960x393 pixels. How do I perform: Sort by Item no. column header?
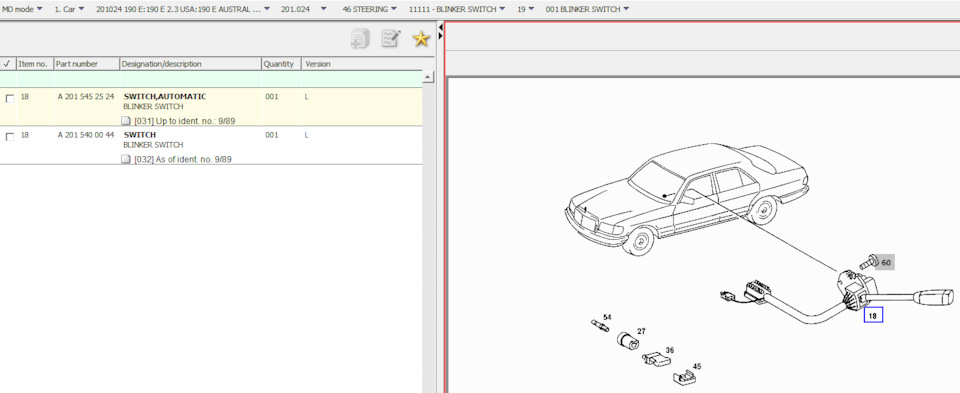pos(34,64)
